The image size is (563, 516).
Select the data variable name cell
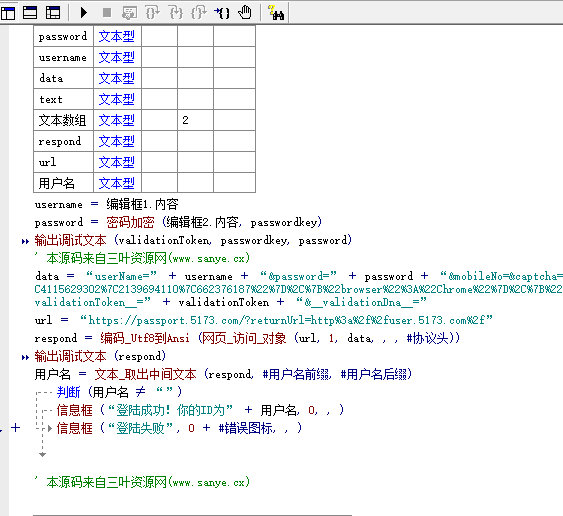click(64, 78)
